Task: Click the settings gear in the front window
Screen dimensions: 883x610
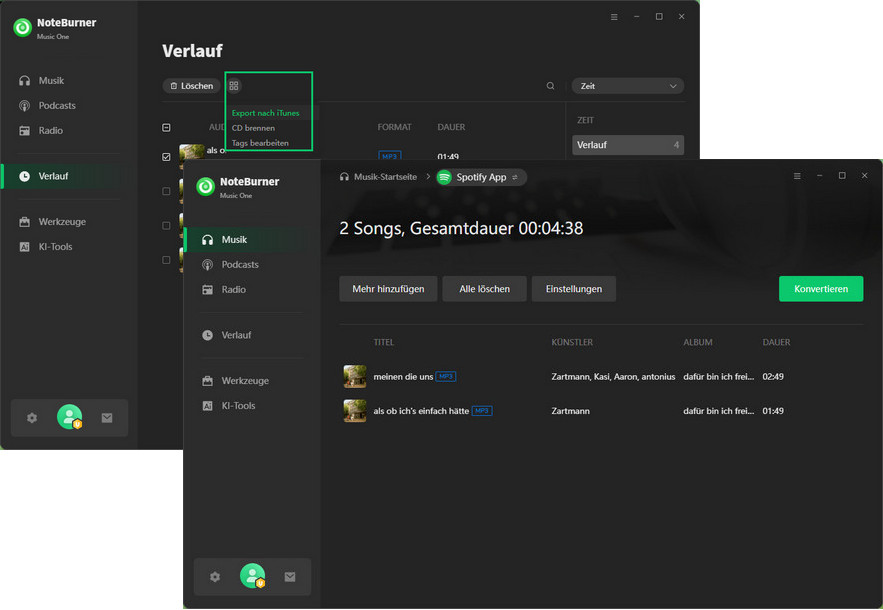Action: pyautogui.click(x=215, y=577)
